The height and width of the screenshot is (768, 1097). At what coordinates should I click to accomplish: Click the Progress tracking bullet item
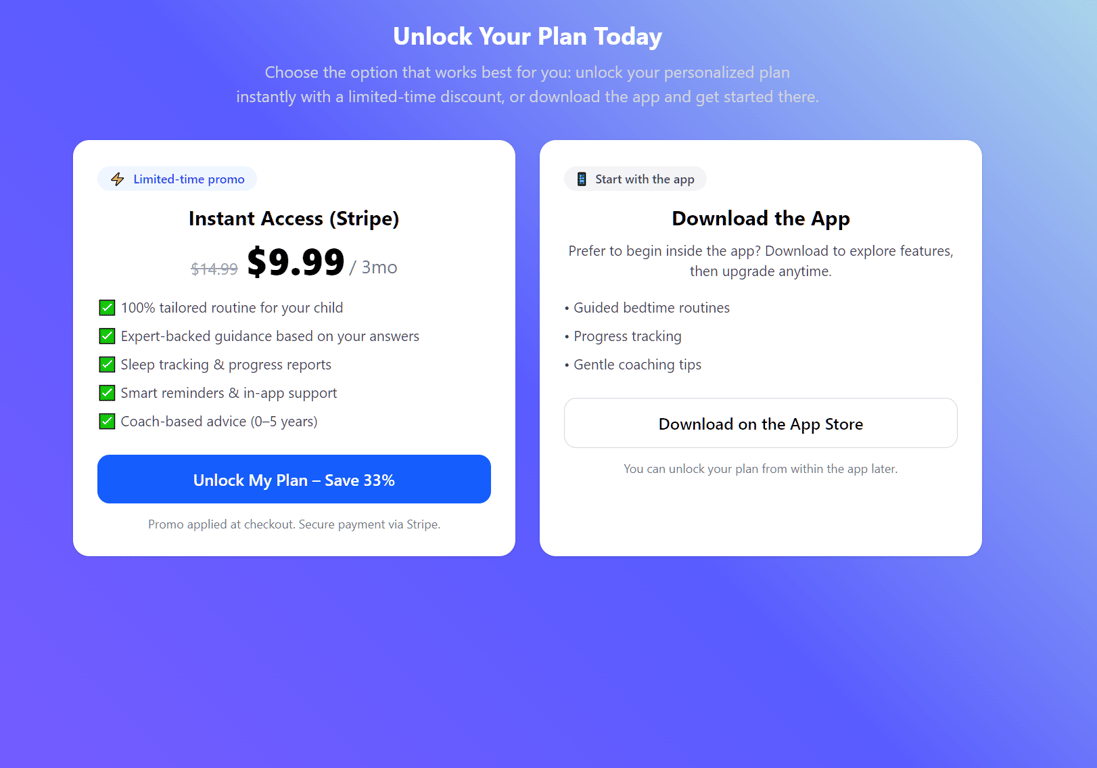click(x=626, y=336)
